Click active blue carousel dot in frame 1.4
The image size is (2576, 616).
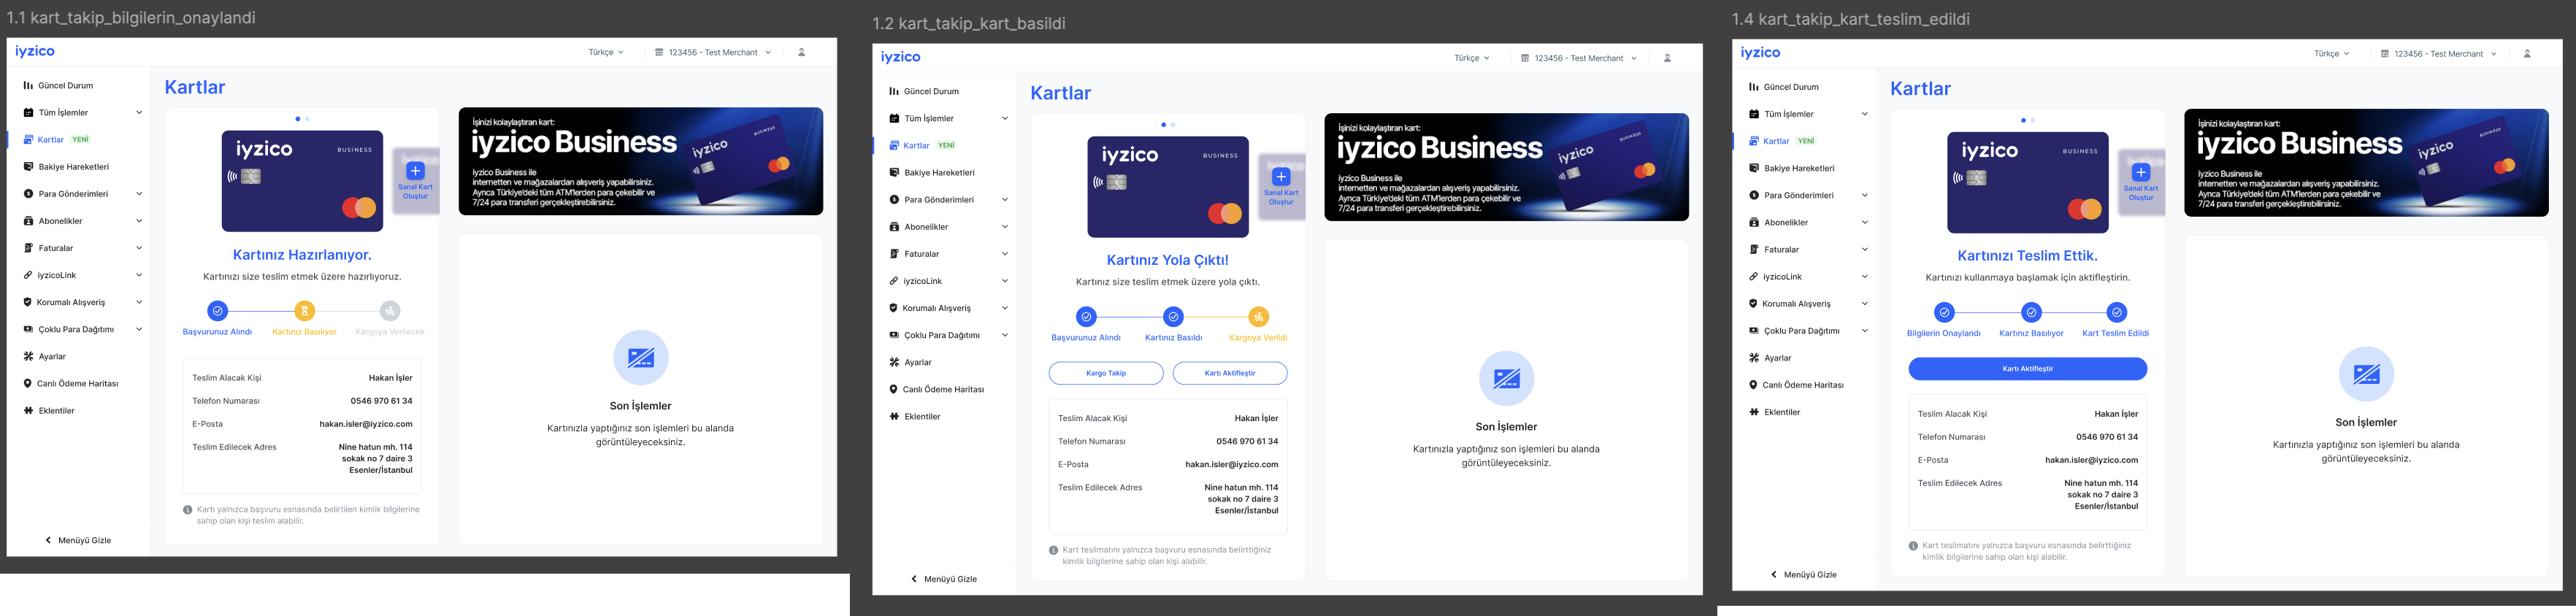(x=2023, y=120)
